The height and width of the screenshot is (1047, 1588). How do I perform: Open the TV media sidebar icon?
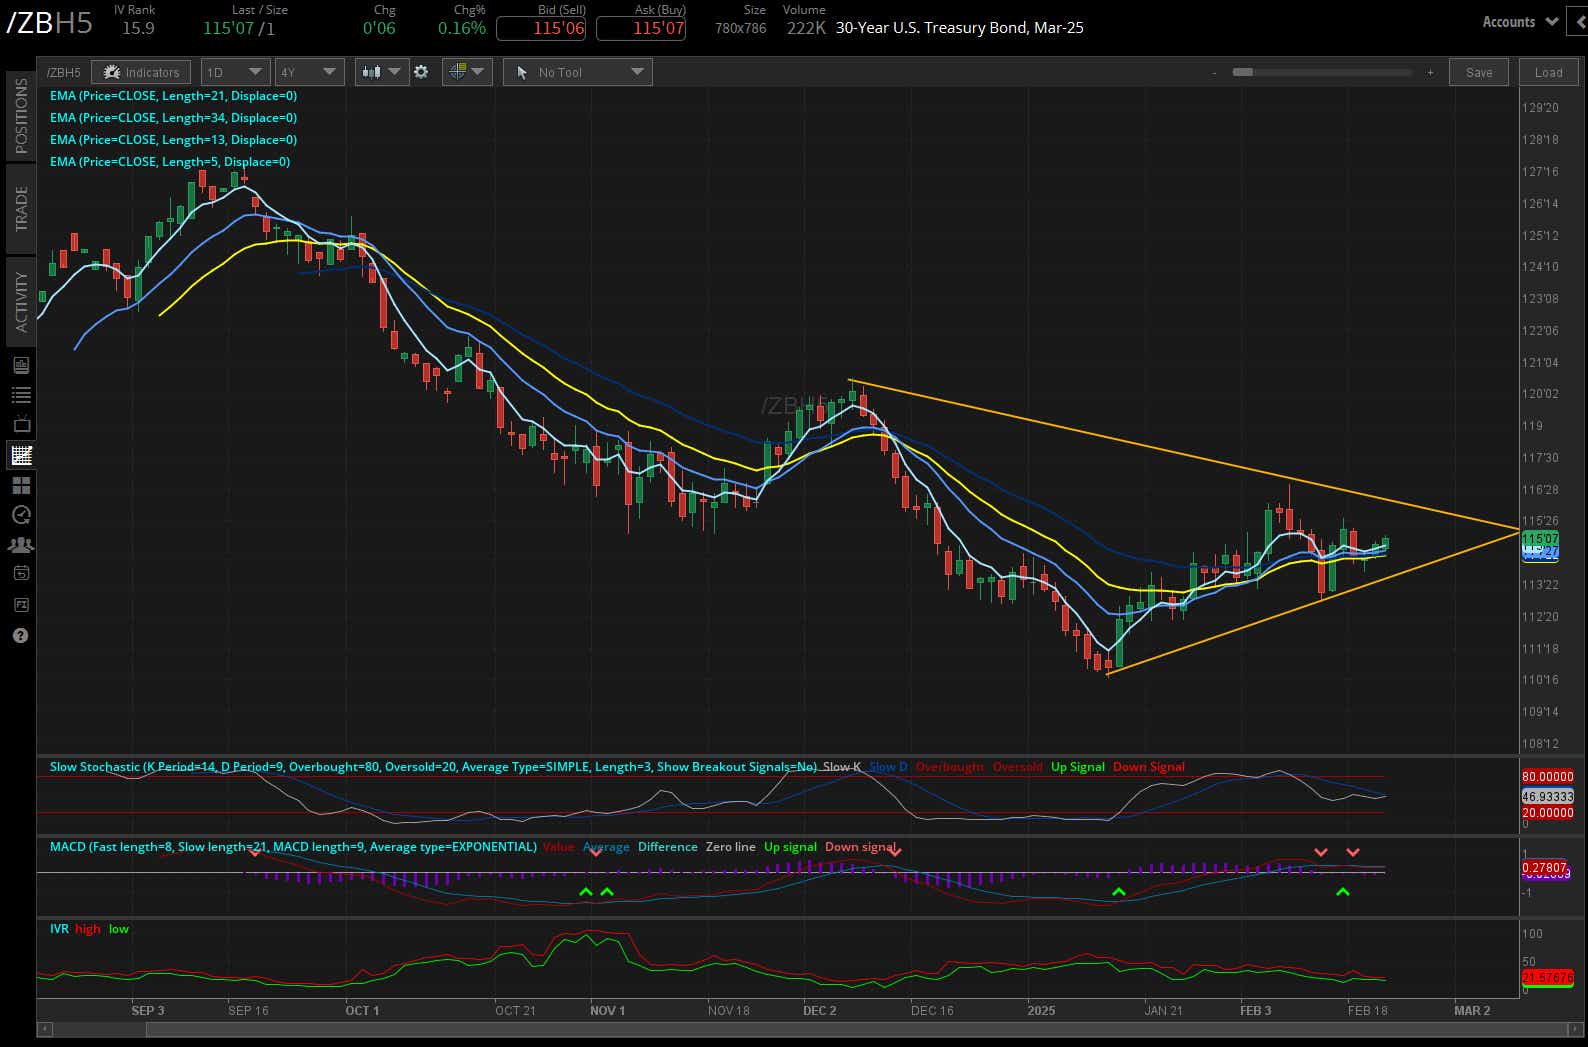(20, 424)
